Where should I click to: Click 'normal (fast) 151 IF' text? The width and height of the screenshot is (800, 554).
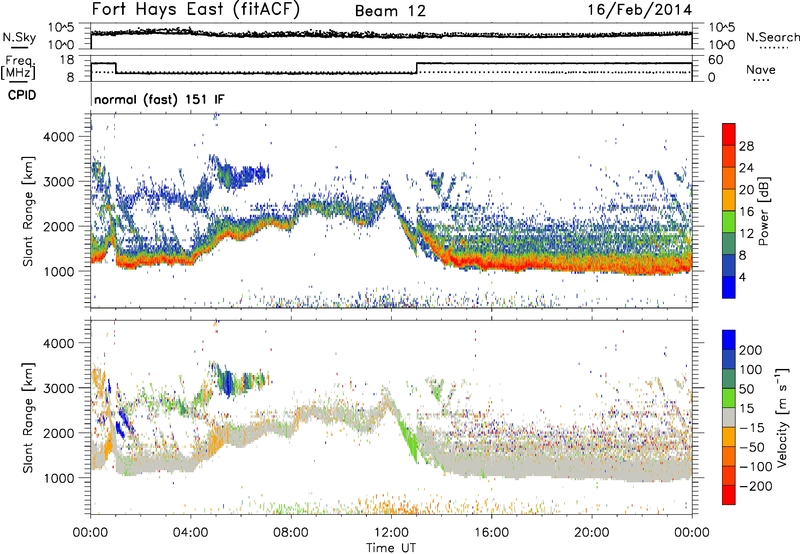[159, 99]
